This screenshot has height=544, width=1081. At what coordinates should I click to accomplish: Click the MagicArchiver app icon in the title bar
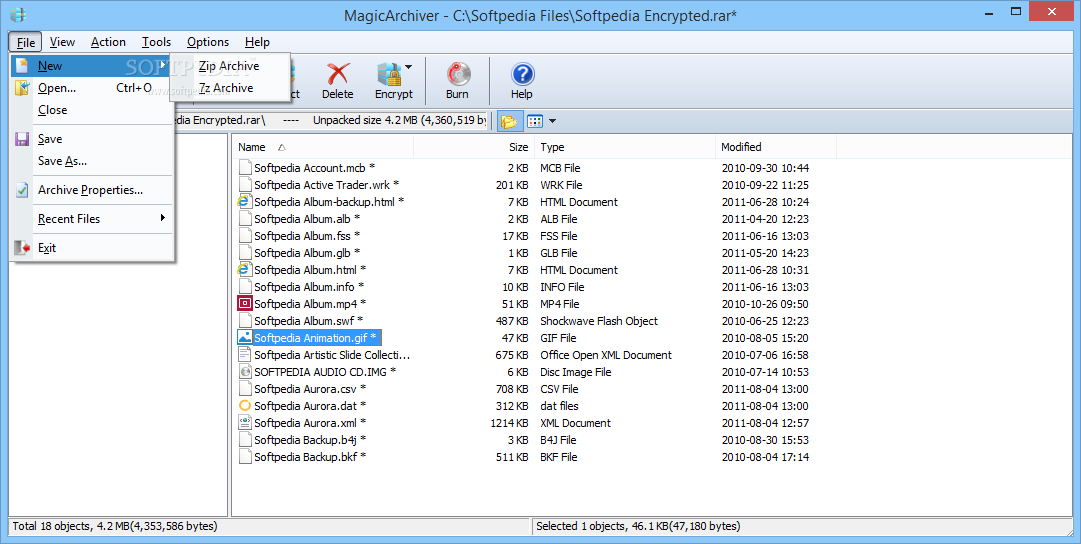click(x=19, y=14)
